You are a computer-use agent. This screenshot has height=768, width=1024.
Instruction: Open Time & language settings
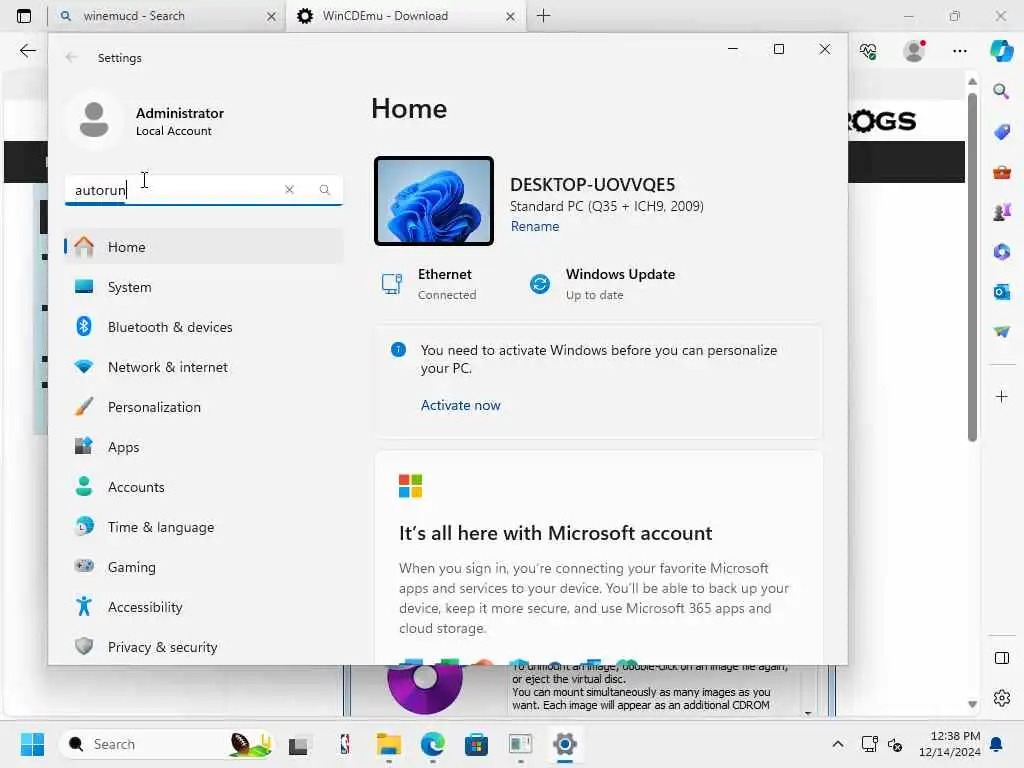click(x=204, y=526)
